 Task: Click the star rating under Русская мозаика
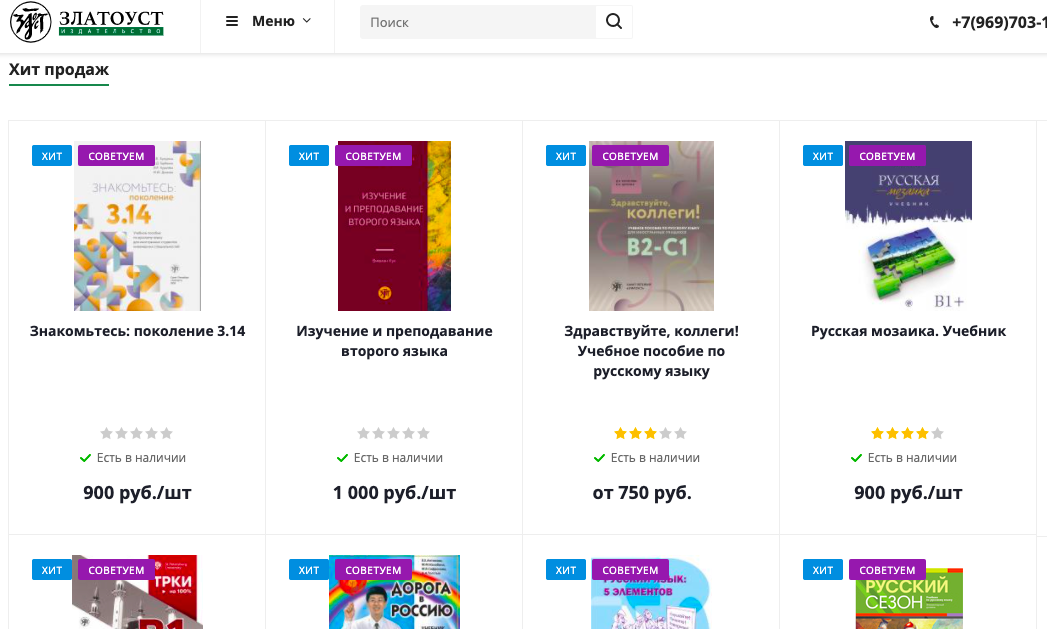coord(908,433)
